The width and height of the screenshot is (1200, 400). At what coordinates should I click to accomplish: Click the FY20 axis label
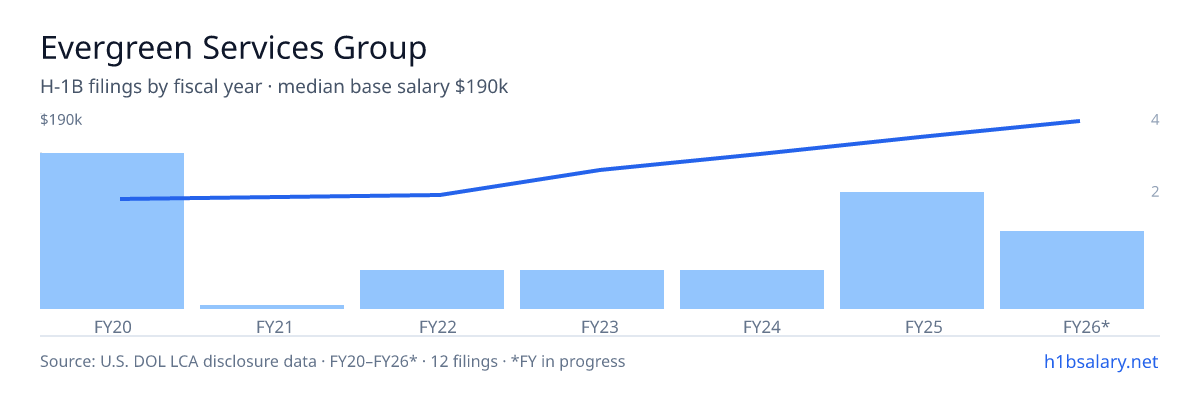112,326
